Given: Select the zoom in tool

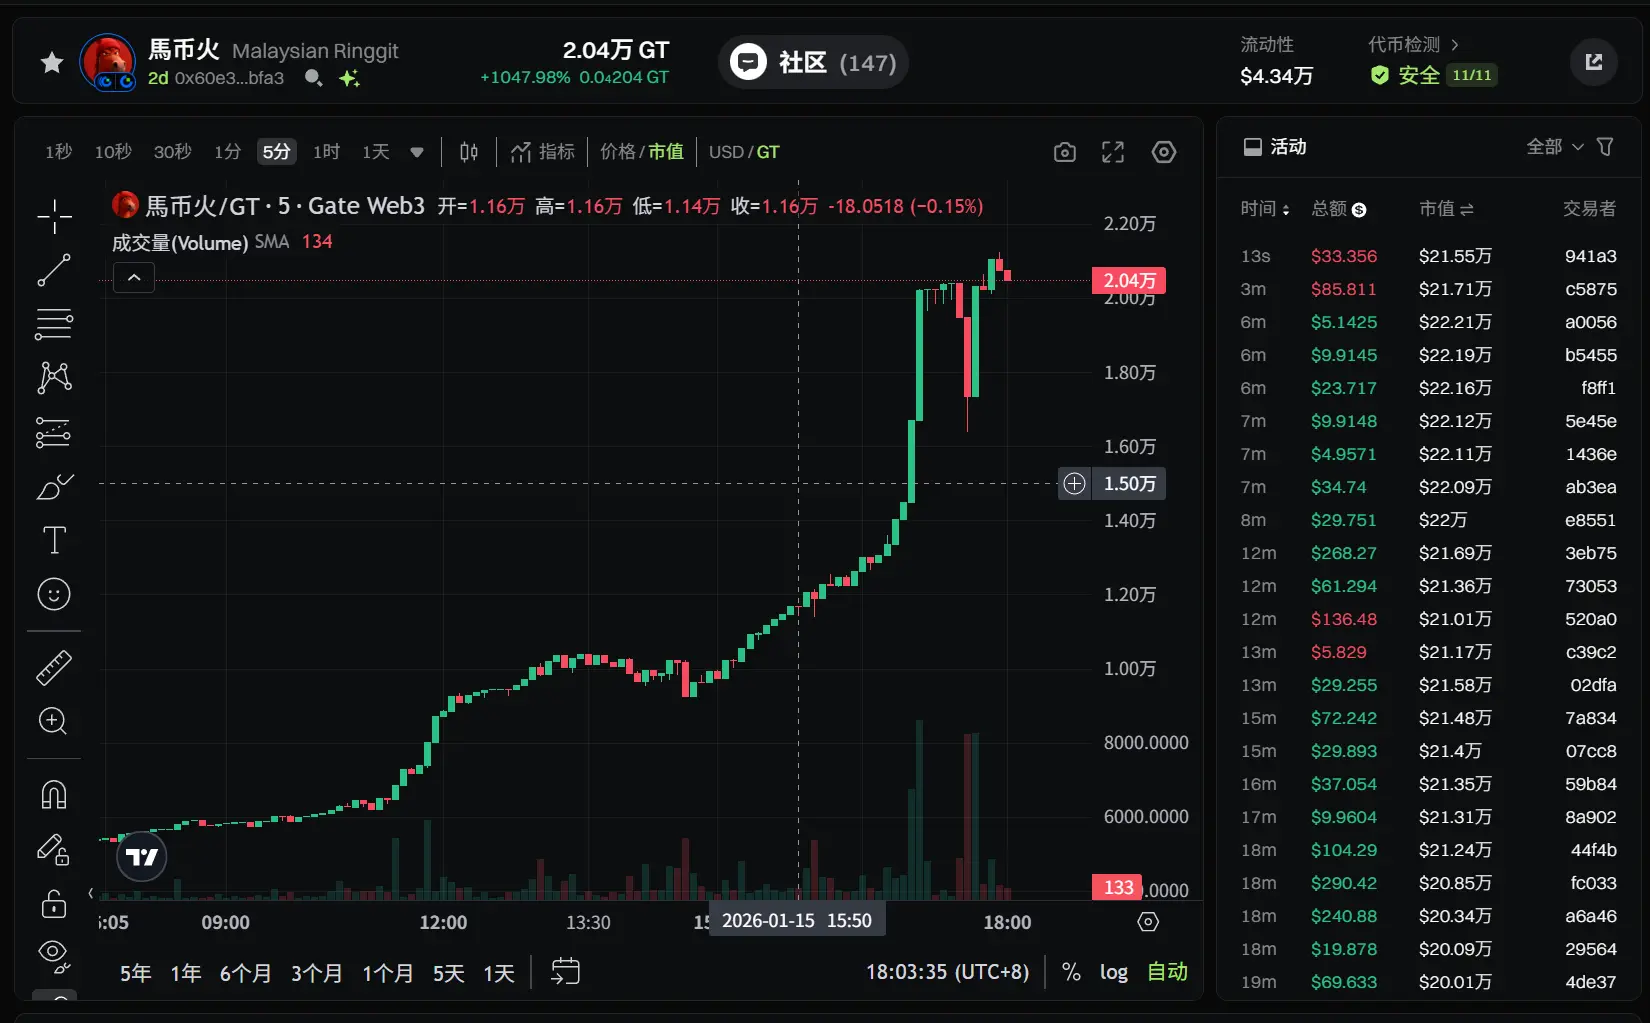Looking at the screenshot, I should pos(54,721).
